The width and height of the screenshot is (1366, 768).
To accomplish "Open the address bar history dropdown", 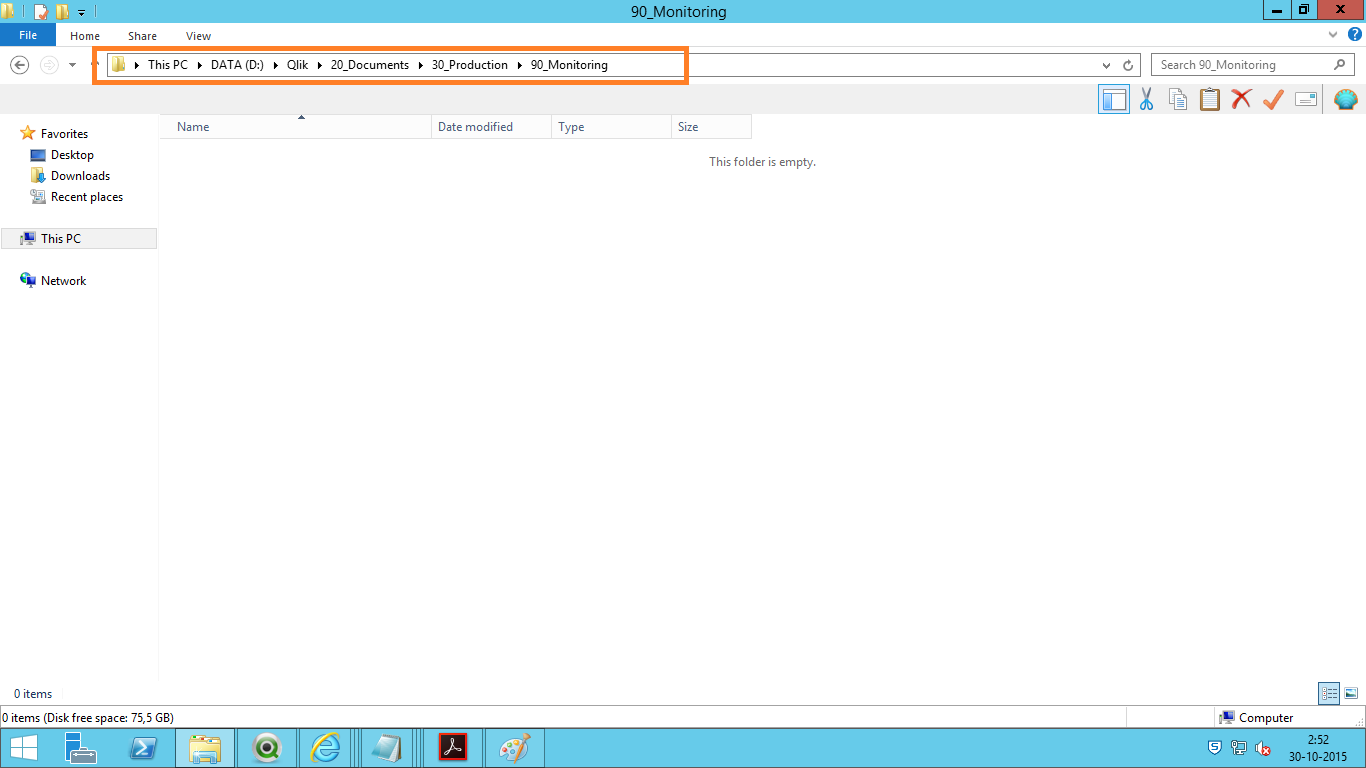I will [x=1106, y=65].
